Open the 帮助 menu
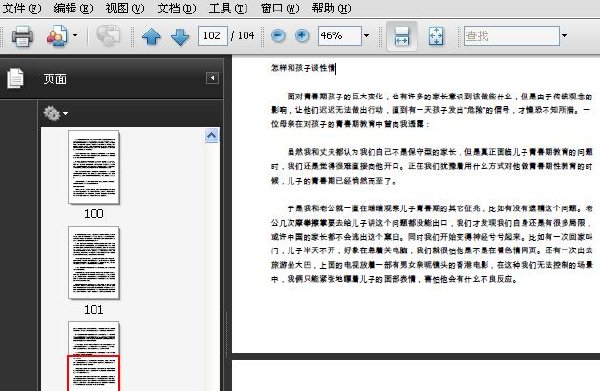Image resolution: width=600 pixels, height=391 pixels. pos(331,8)
